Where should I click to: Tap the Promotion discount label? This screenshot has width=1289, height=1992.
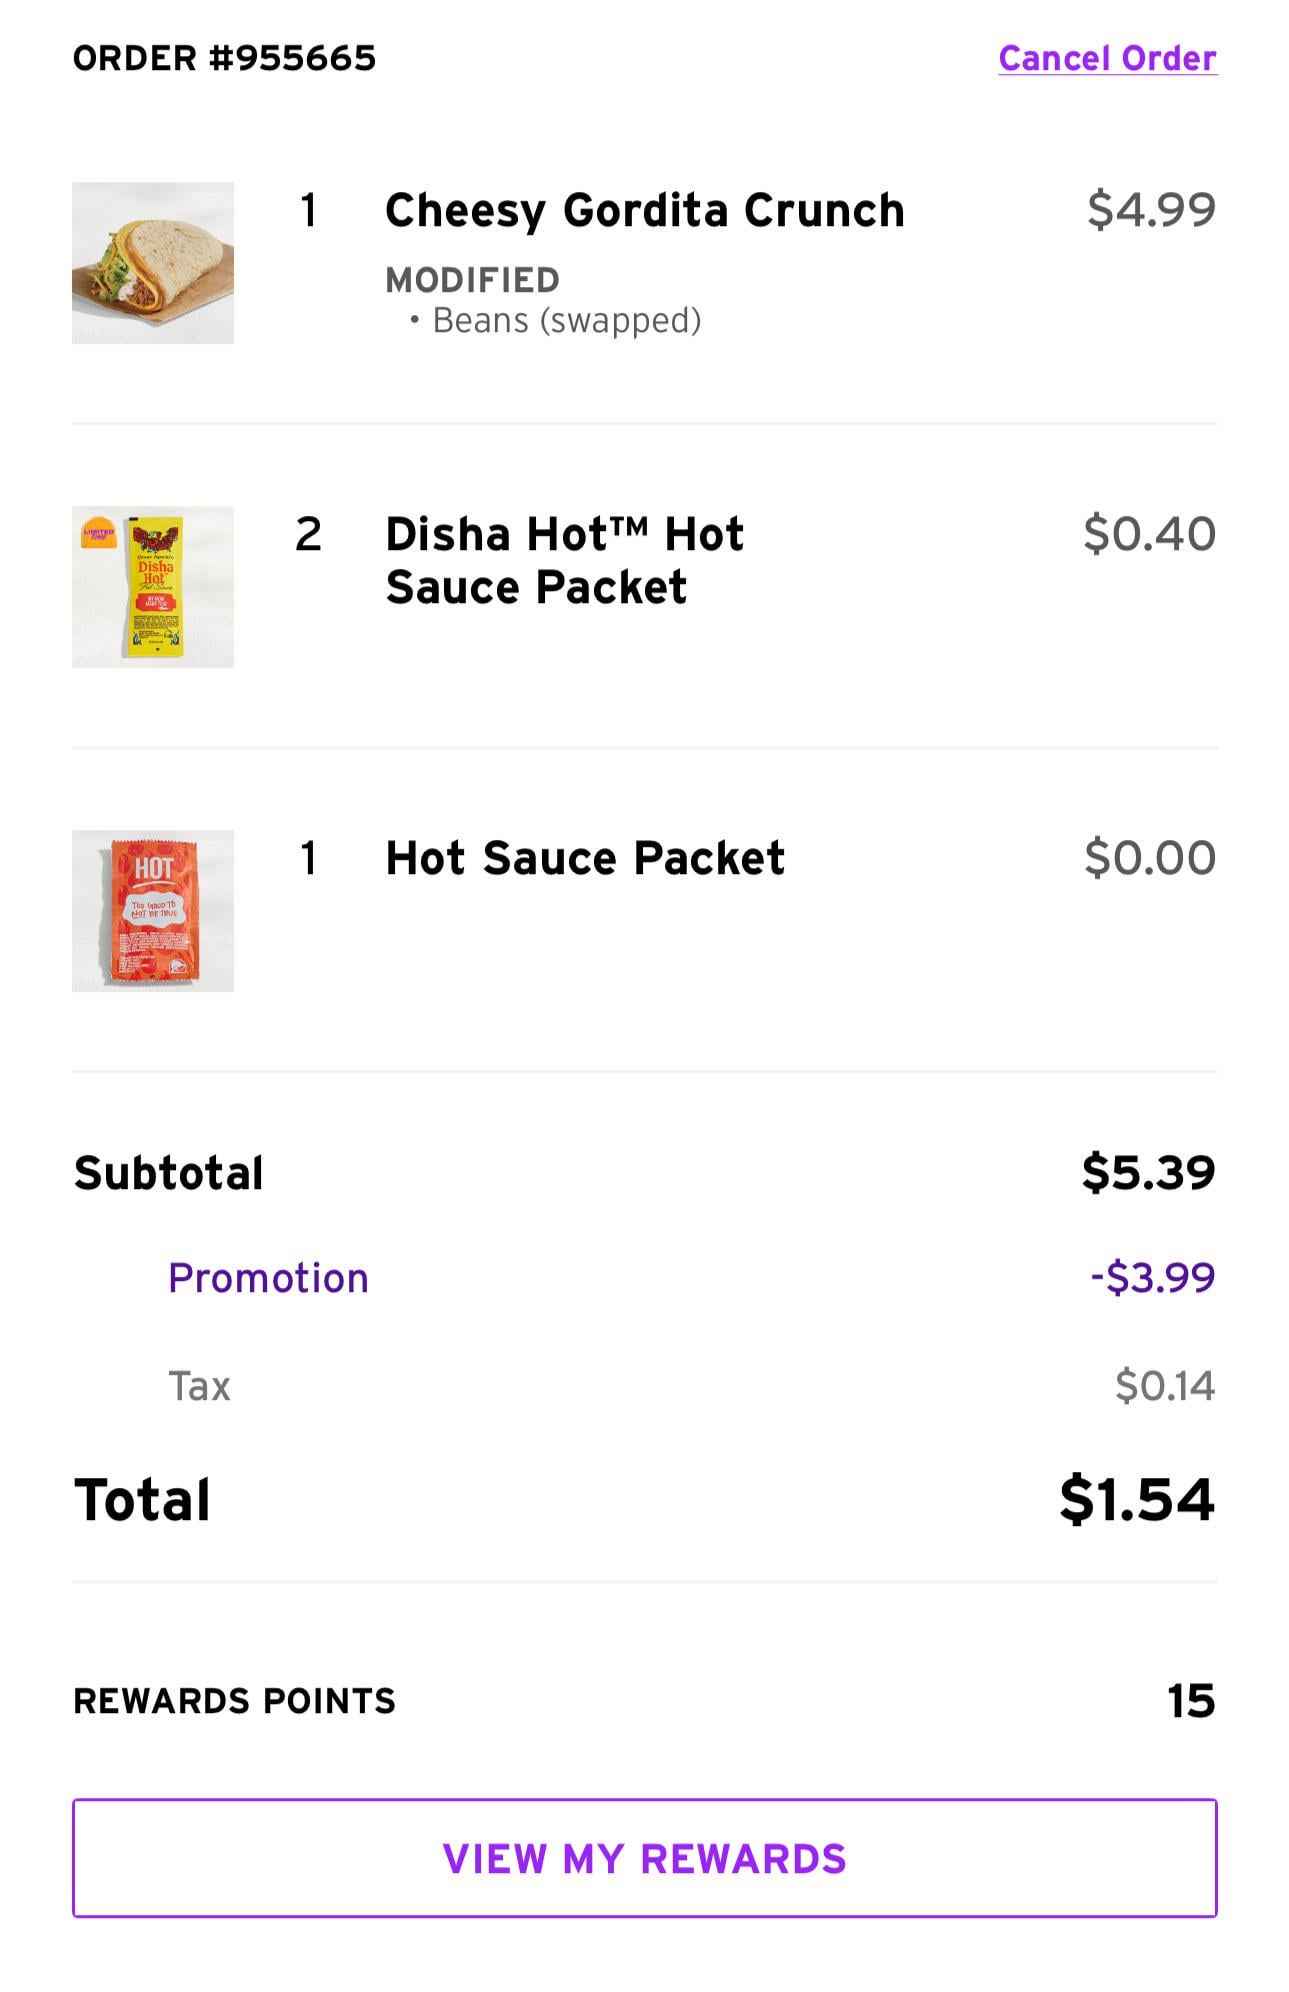[x=268, y=1278]
